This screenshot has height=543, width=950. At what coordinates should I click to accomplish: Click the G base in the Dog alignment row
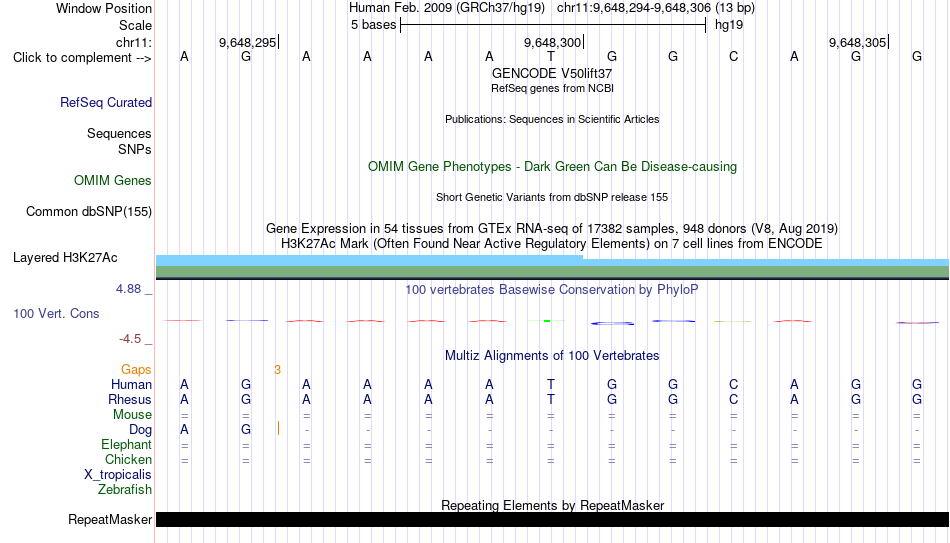(x=246, y=430)
